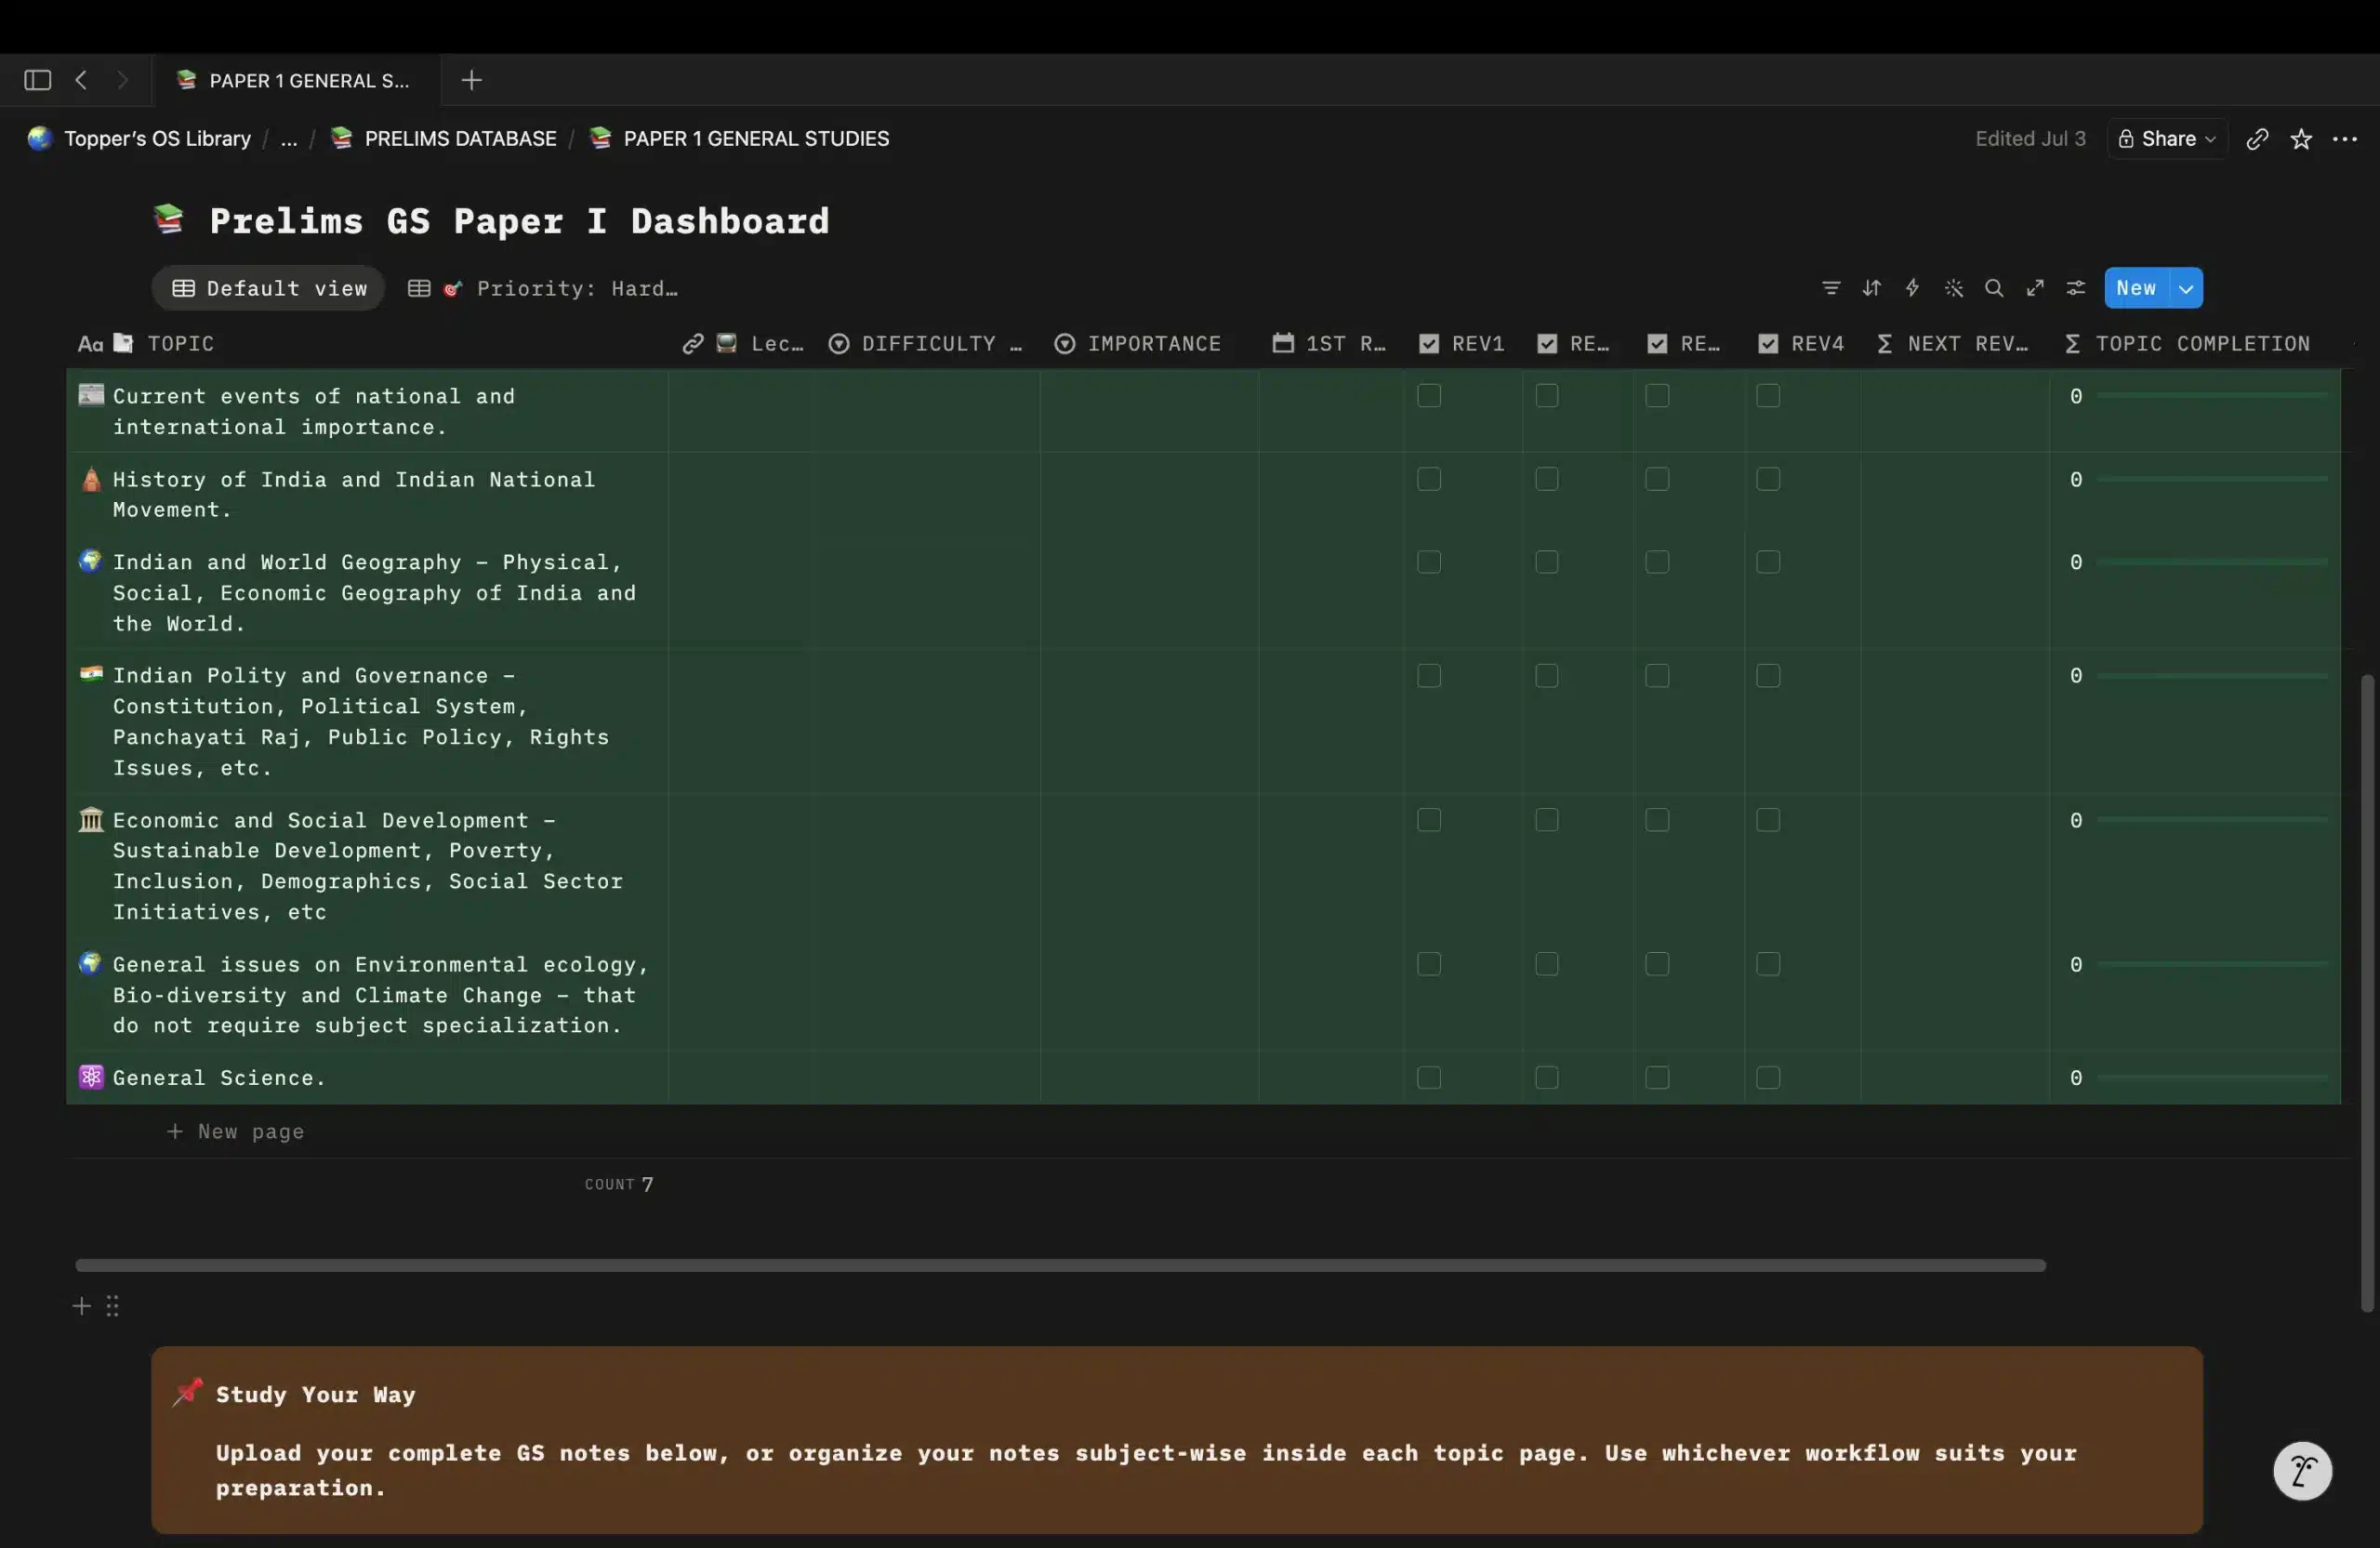Check REV1 for Indian and World Geography row
The height and width of the screenshot is (1548, 2380).
point(1429,562)
